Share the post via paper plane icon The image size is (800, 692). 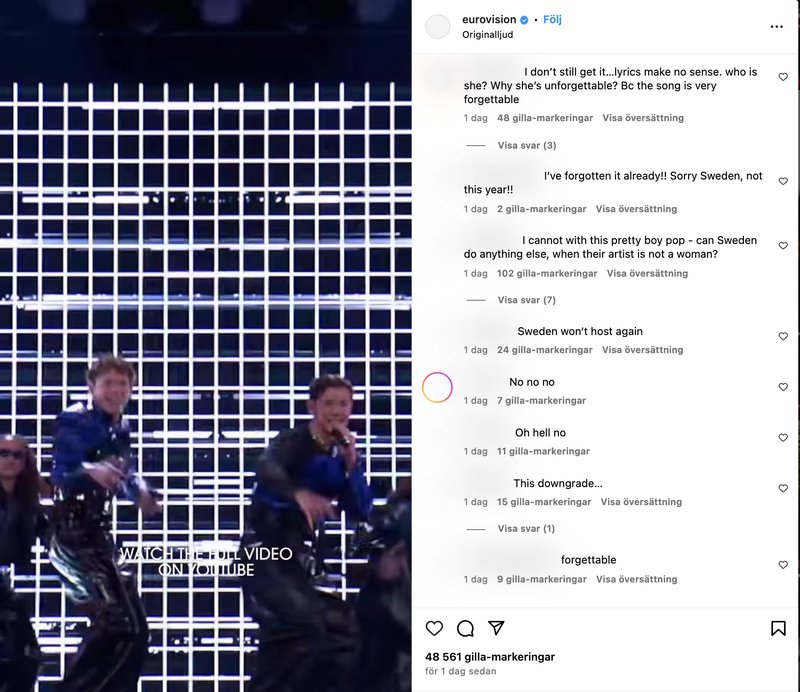[496, 628]
